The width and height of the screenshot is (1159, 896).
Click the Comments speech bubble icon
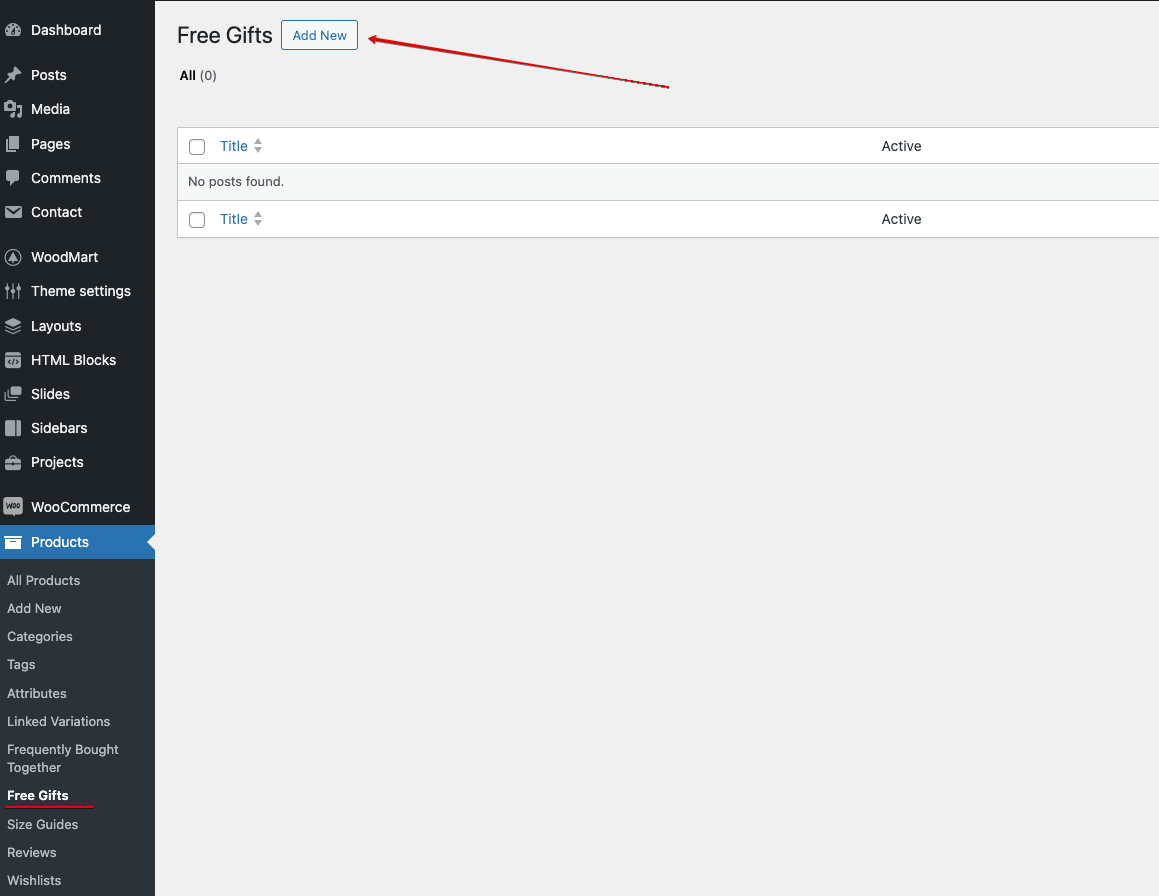coord(13,178)
